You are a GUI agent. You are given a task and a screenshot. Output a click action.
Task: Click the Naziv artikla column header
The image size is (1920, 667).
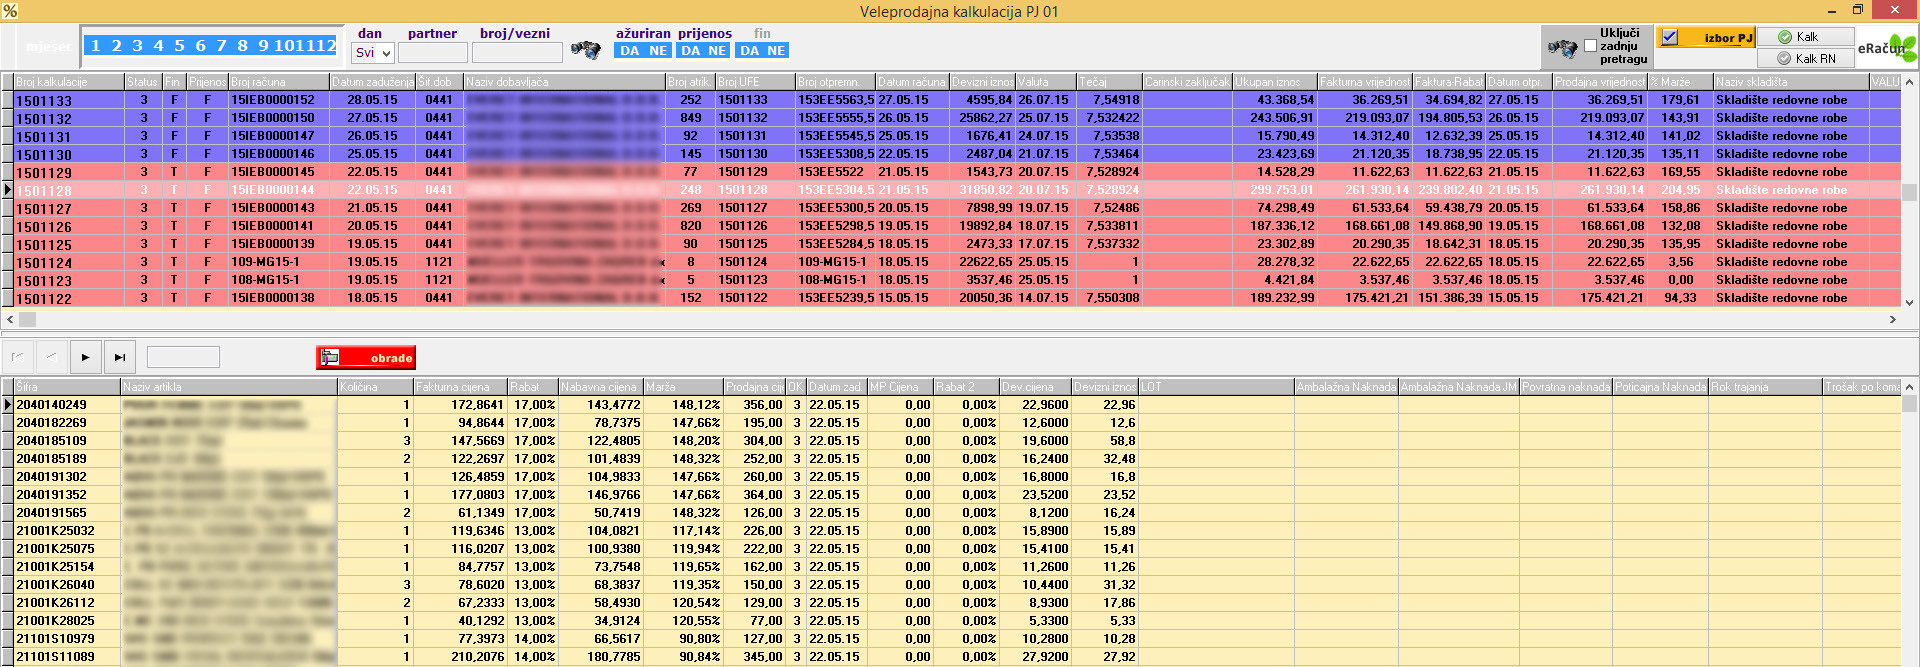[228, 387]
